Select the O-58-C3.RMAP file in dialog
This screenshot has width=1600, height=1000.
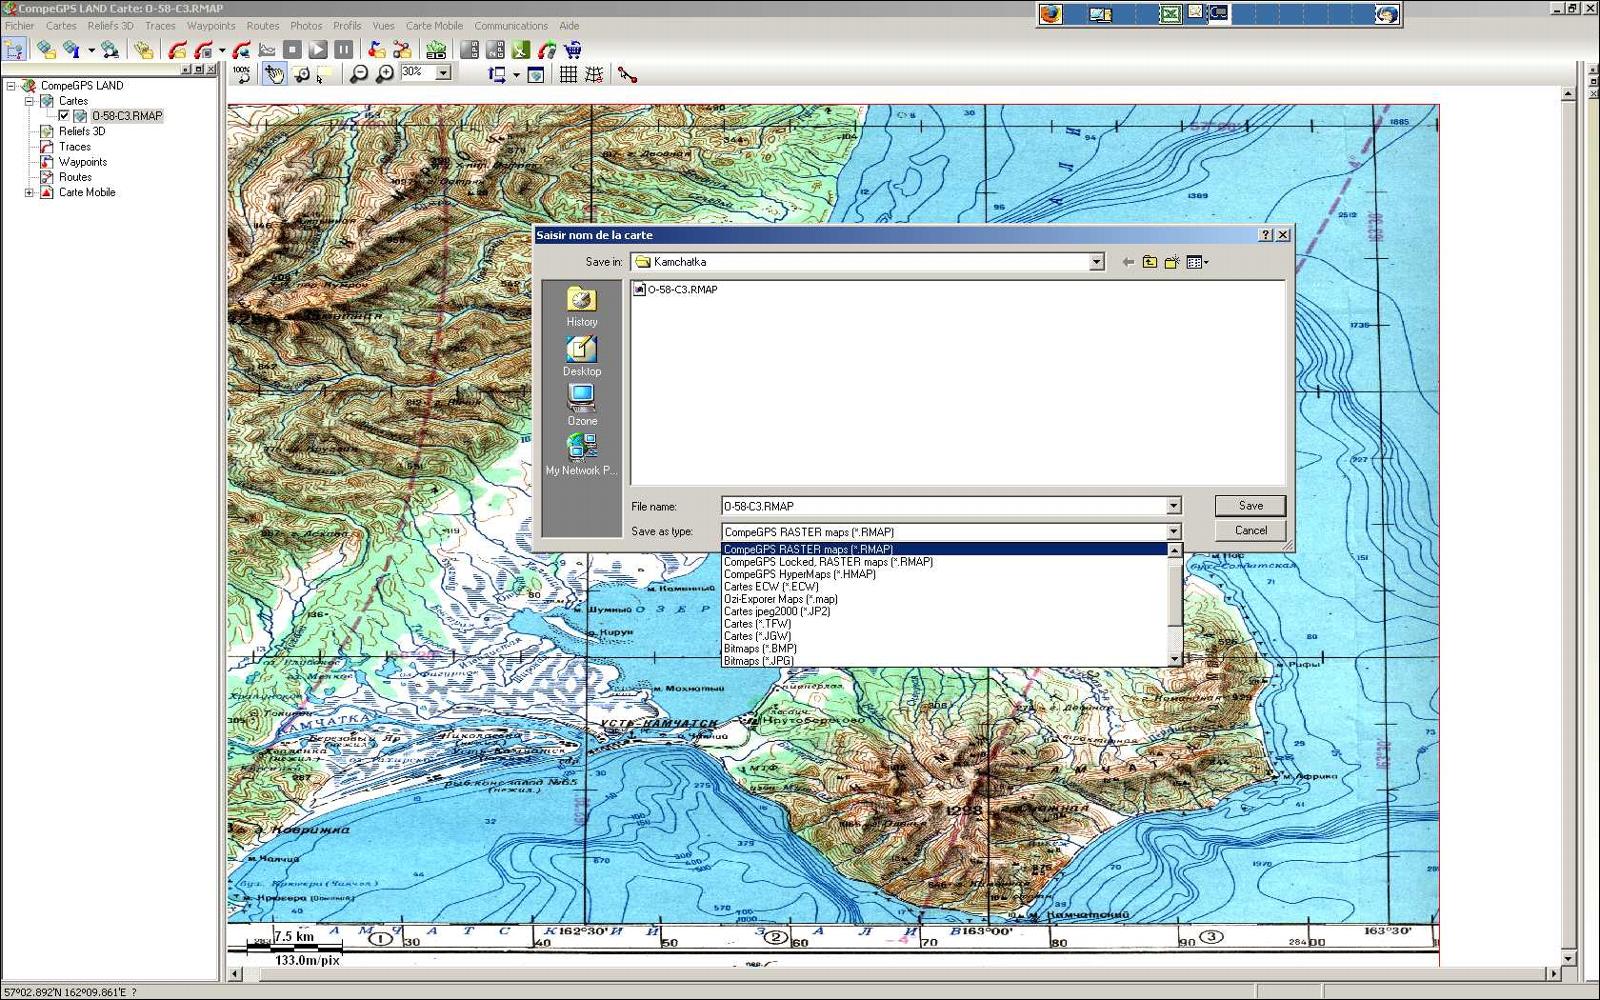click(x=676, y=290)
